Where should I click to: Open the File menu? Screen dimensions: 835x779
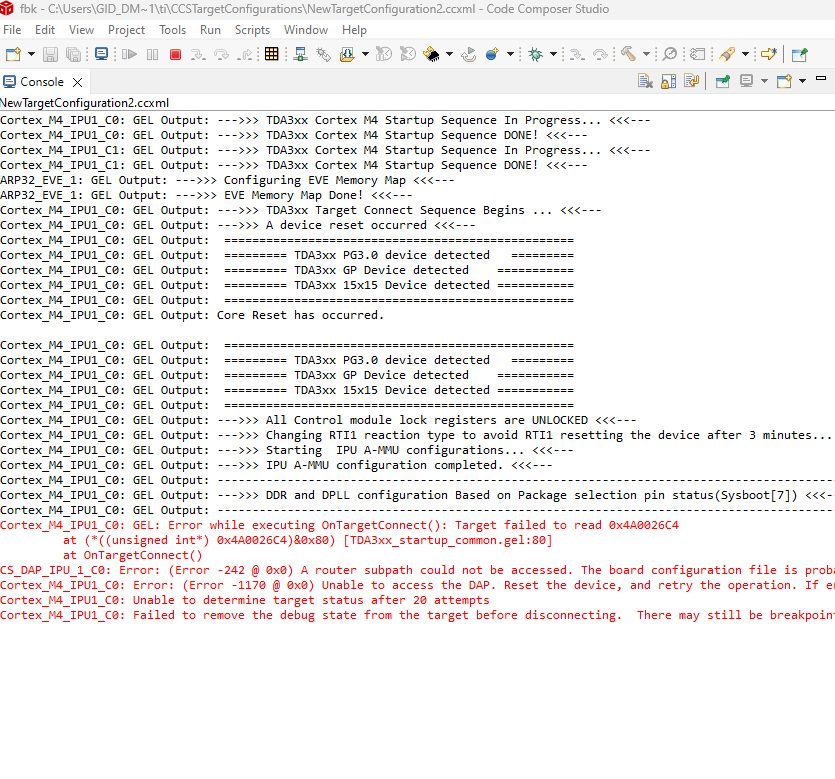[12, 30]
